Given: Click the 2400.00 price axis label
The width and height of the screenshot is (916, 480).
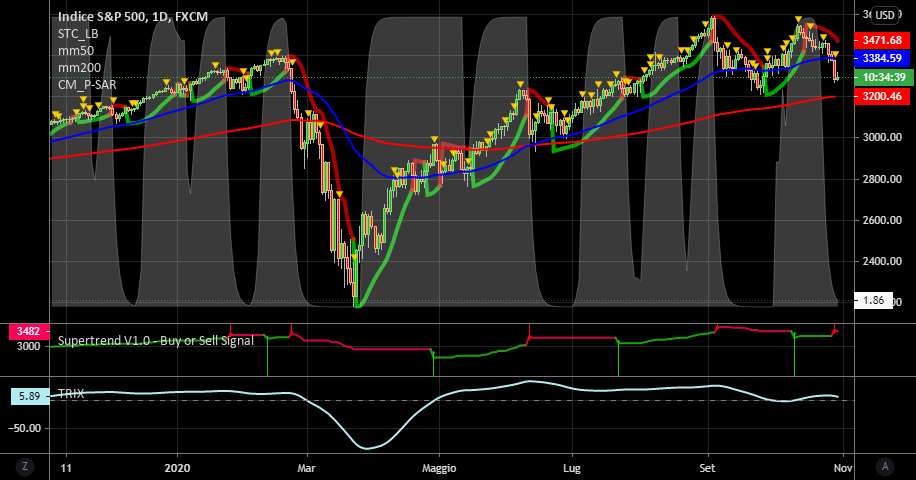Looking at the screenshot, I should click(882, 261).
